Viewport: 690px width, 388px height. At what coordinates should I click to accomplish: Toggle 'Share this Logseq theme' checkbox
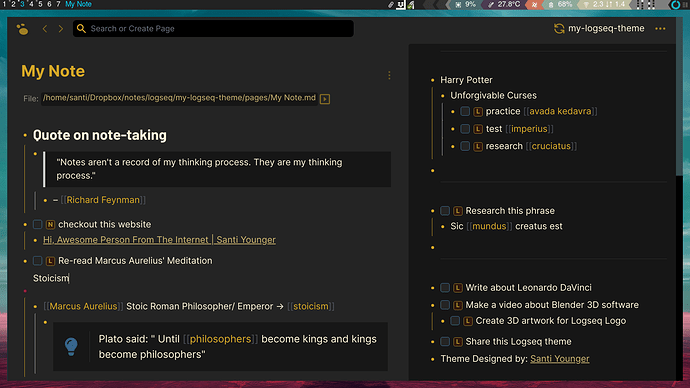coord(445,341)
